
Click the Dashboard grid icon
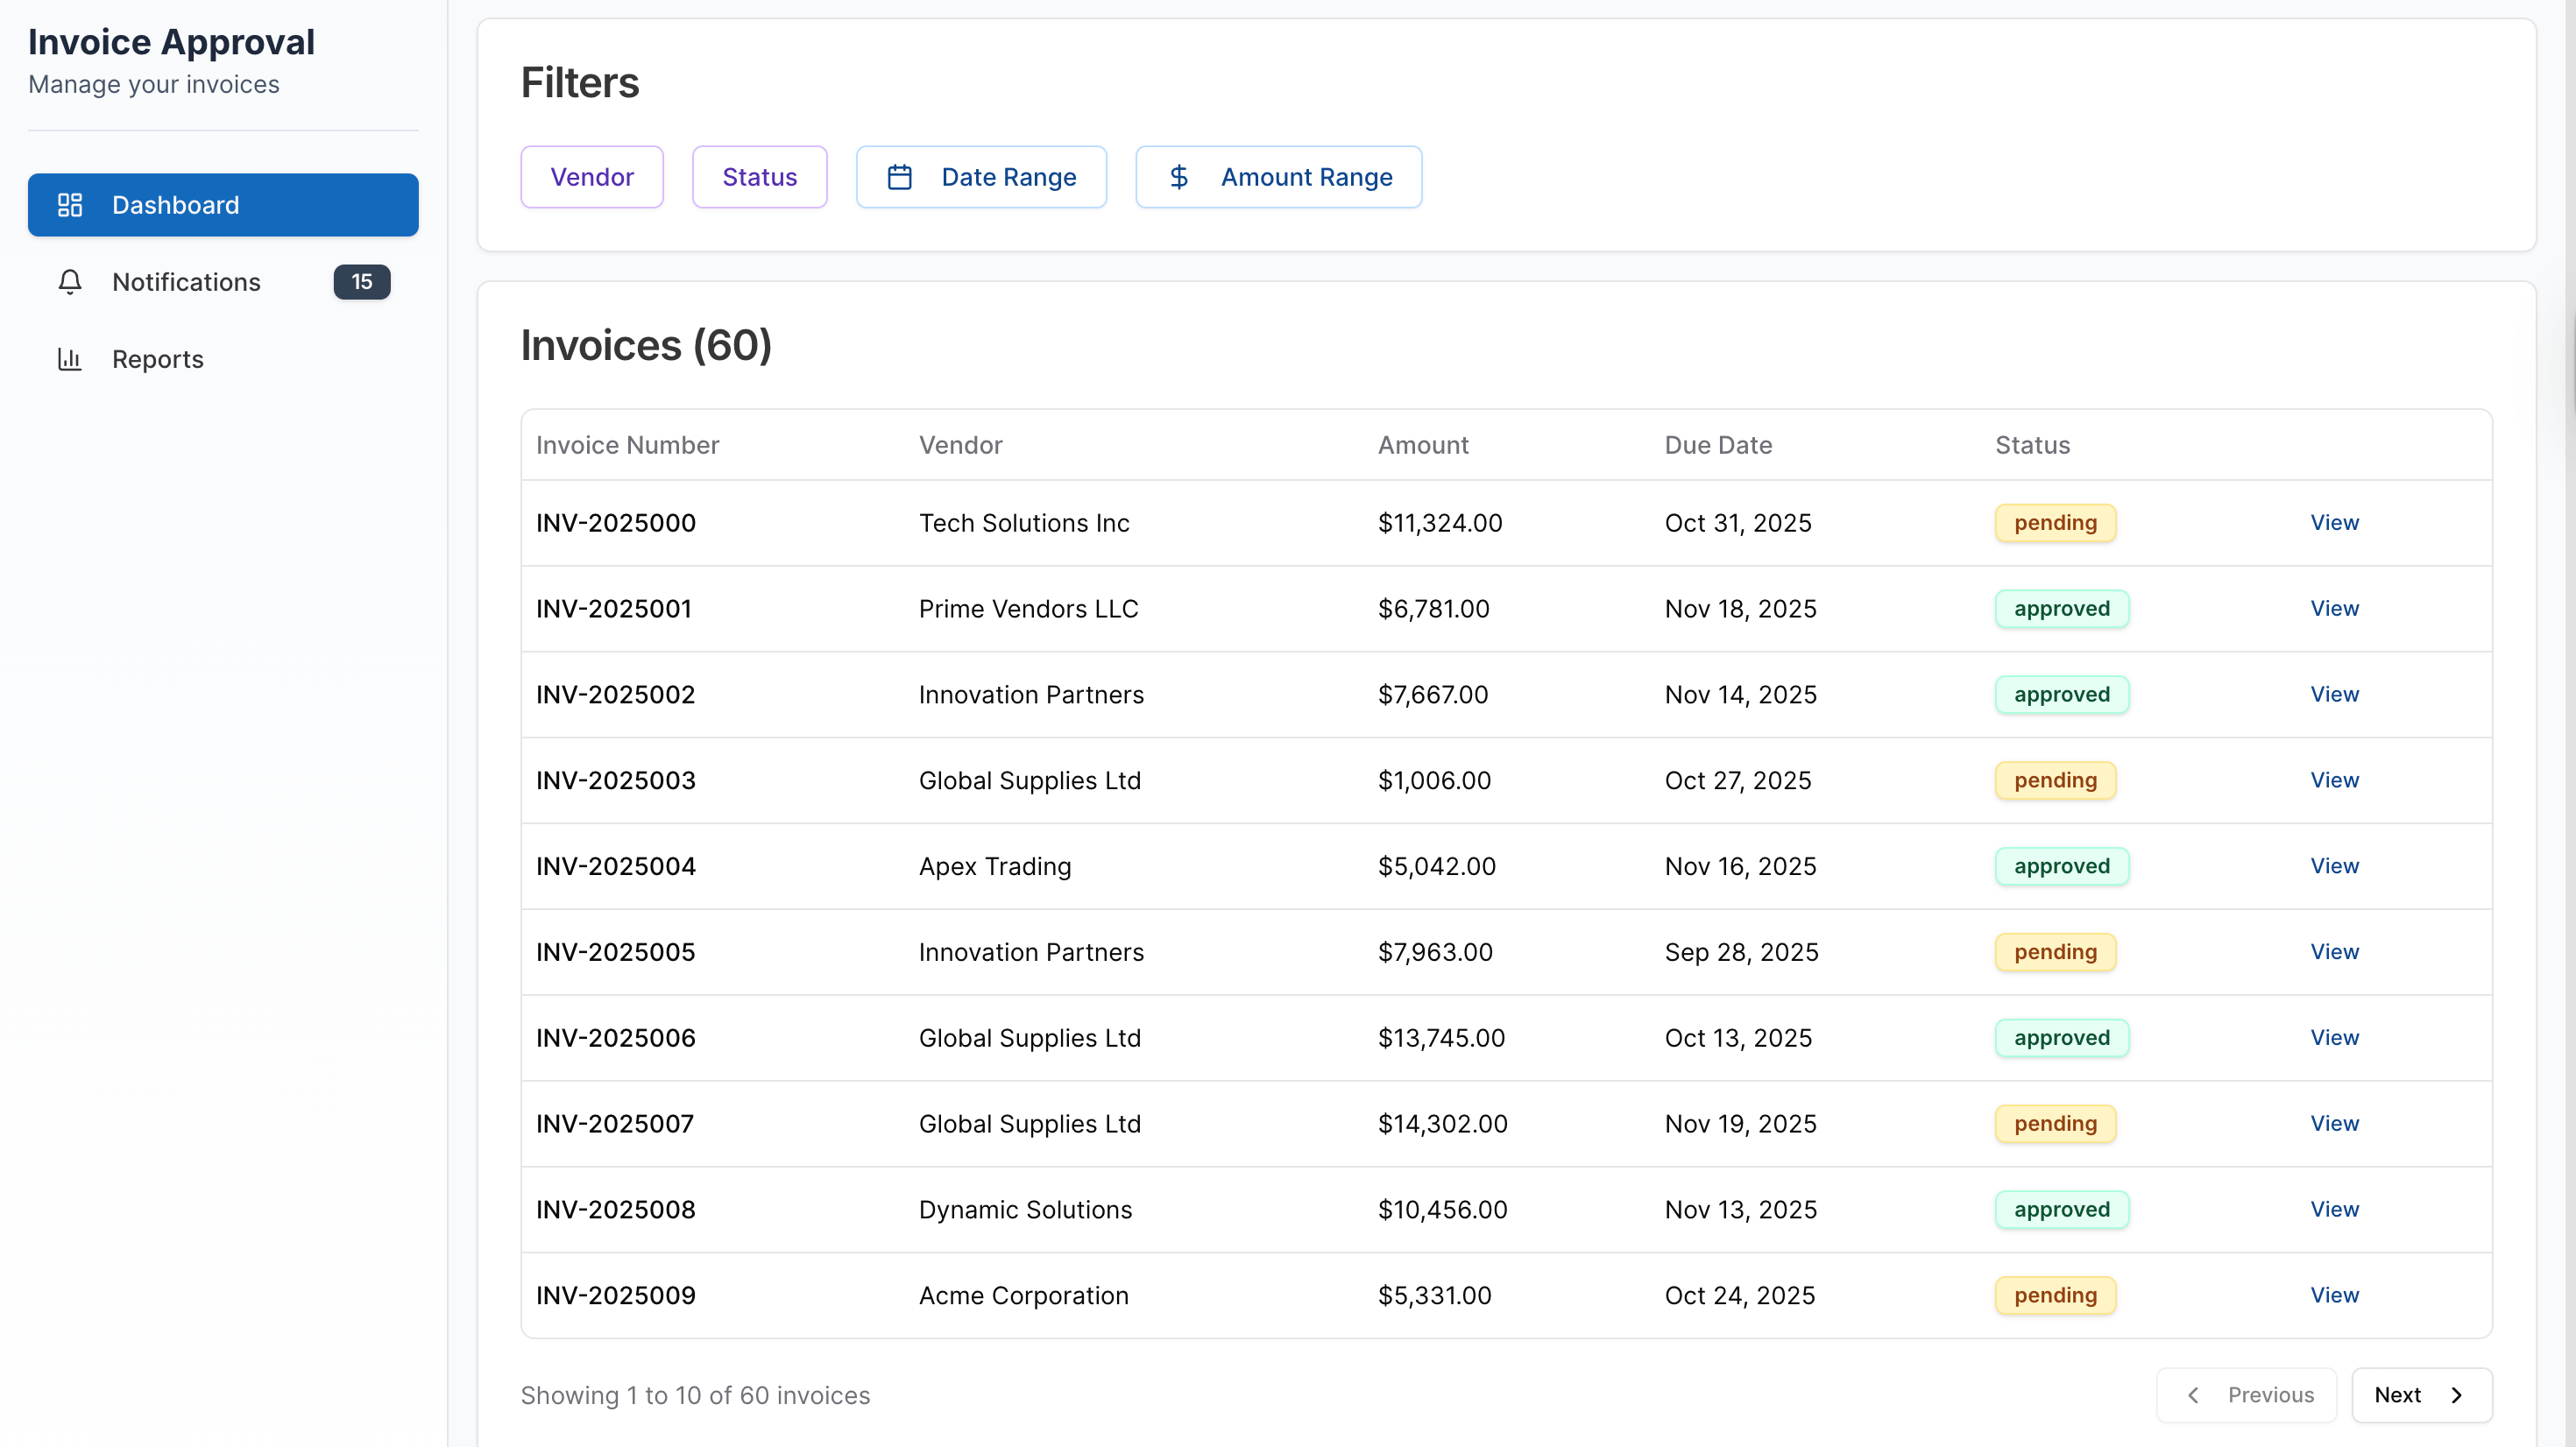(x=70, y=205)
